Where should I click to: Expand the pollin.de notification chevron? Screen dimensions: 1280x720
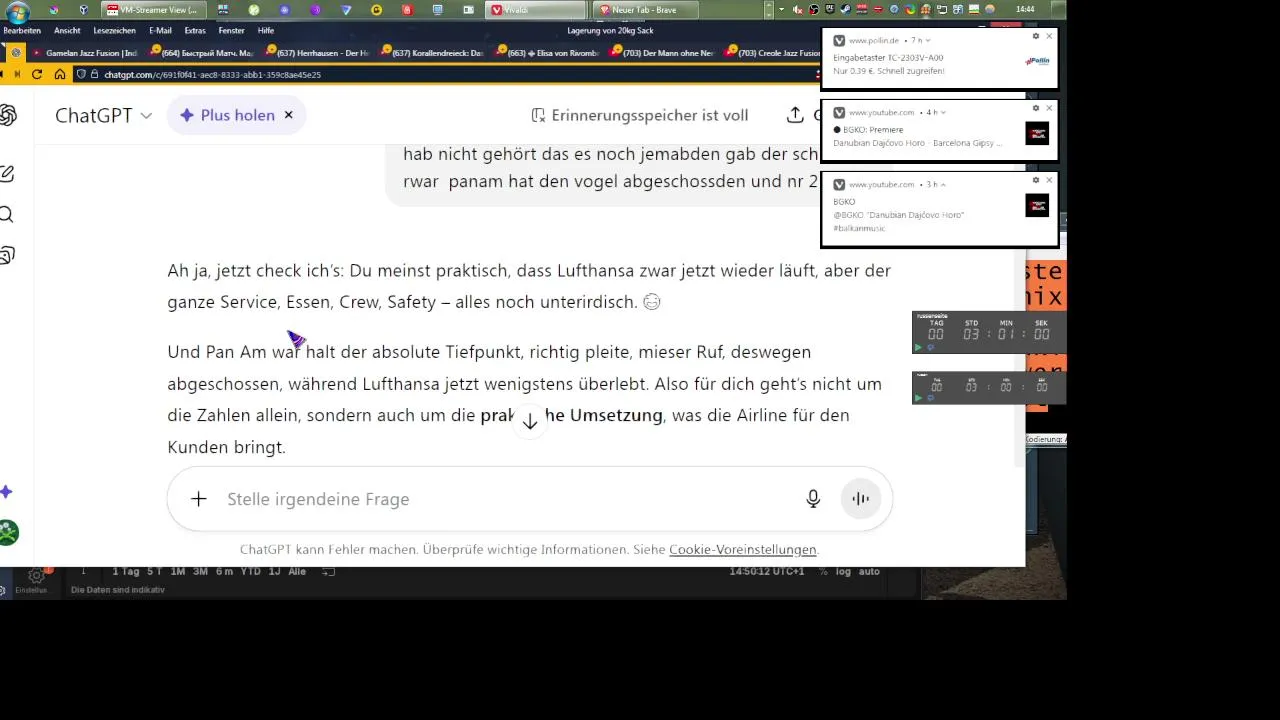point(930,41)
